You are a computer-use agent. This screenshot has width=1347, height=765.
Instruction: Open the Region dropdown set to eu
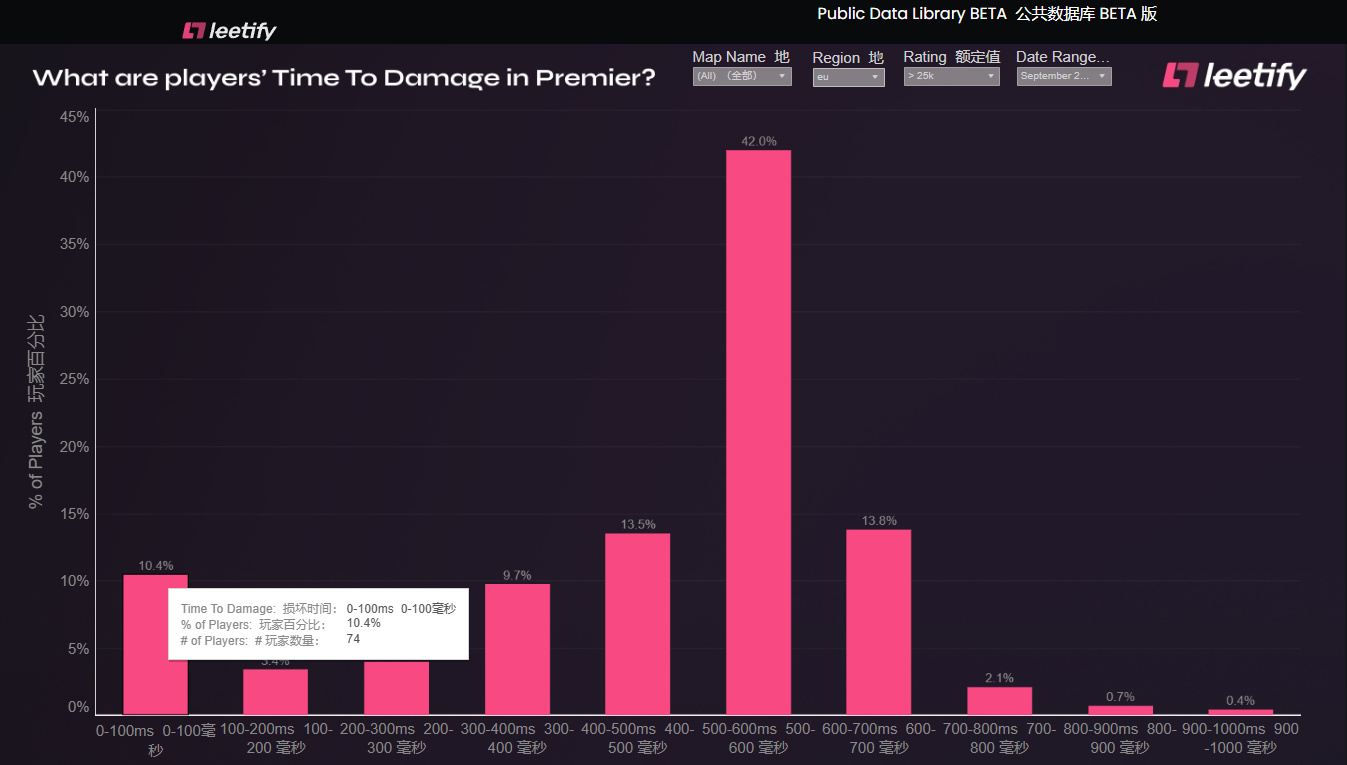tap(848, 77)
